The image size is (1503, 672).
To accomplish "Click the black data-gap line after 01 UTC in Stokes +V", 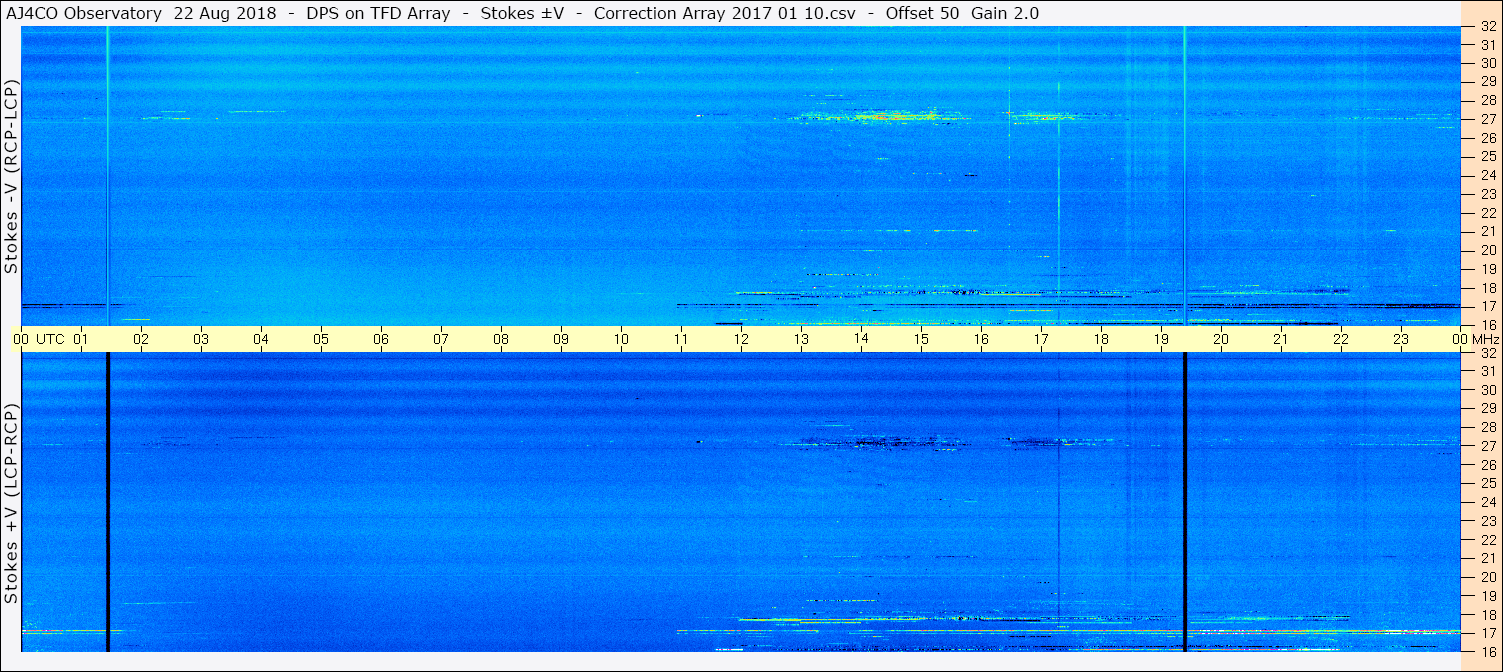I will pos(107,502).
